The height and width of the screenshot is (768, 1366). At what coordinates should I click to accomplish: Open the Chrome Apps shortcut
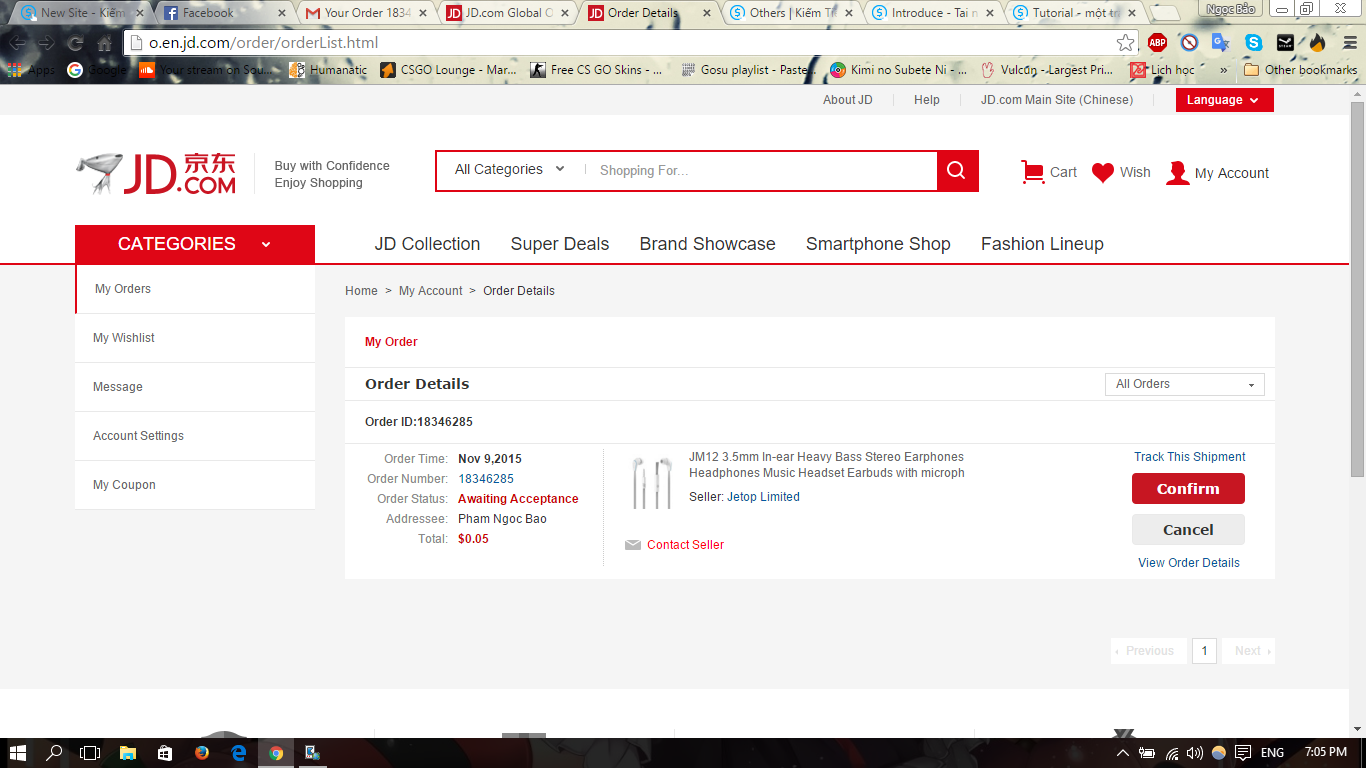coord(31,70)
